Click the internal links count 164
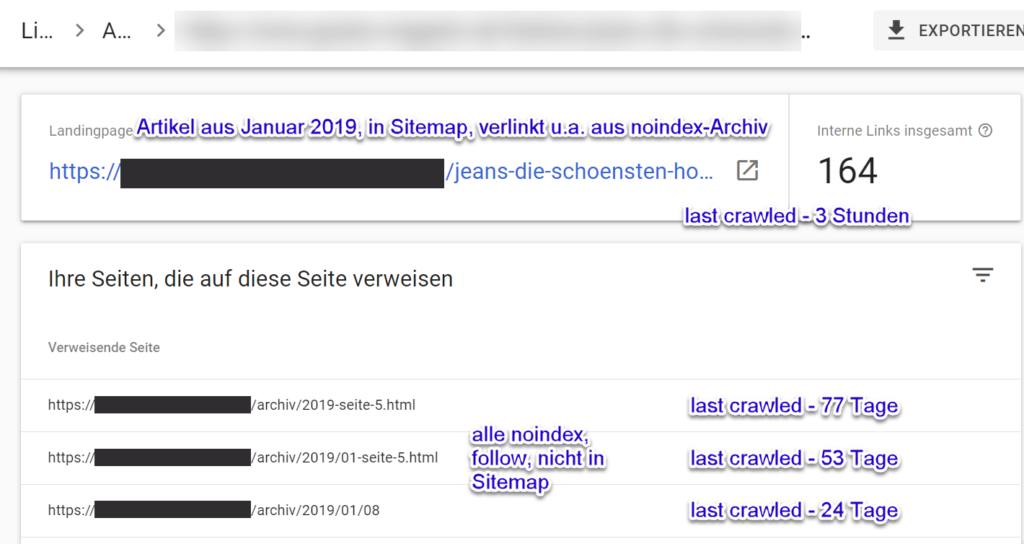 (x=847, y=171)
